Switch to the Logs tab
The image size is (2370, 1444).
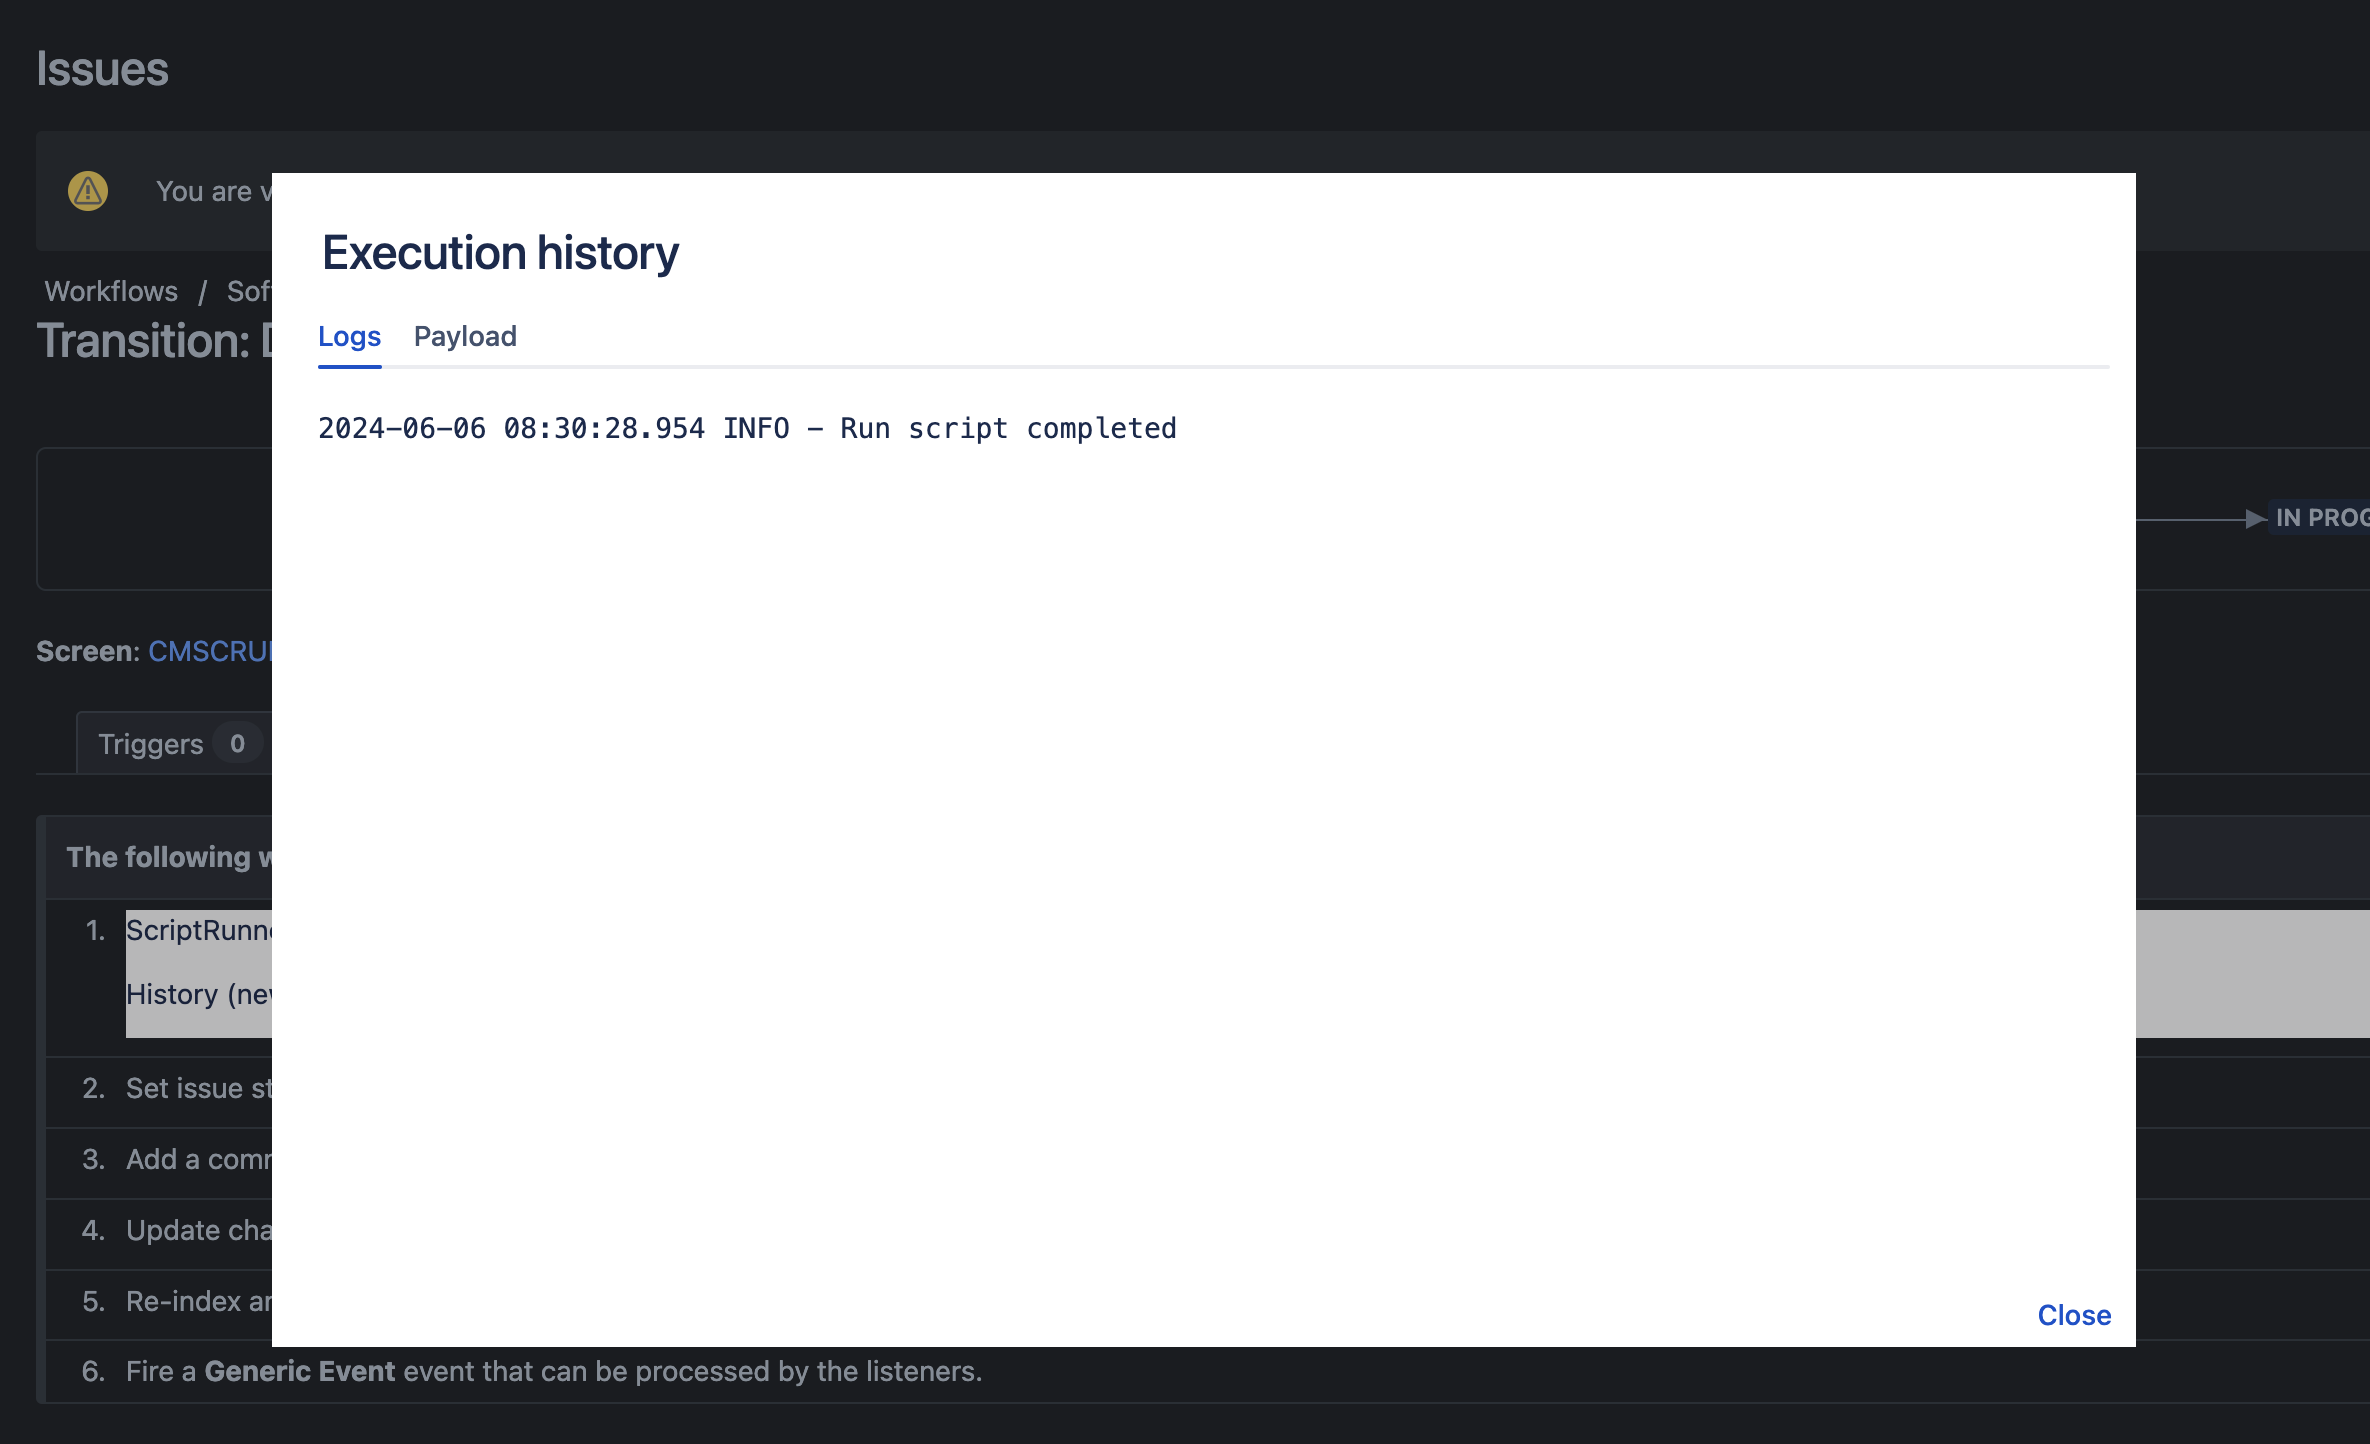(x=349, y=337)
